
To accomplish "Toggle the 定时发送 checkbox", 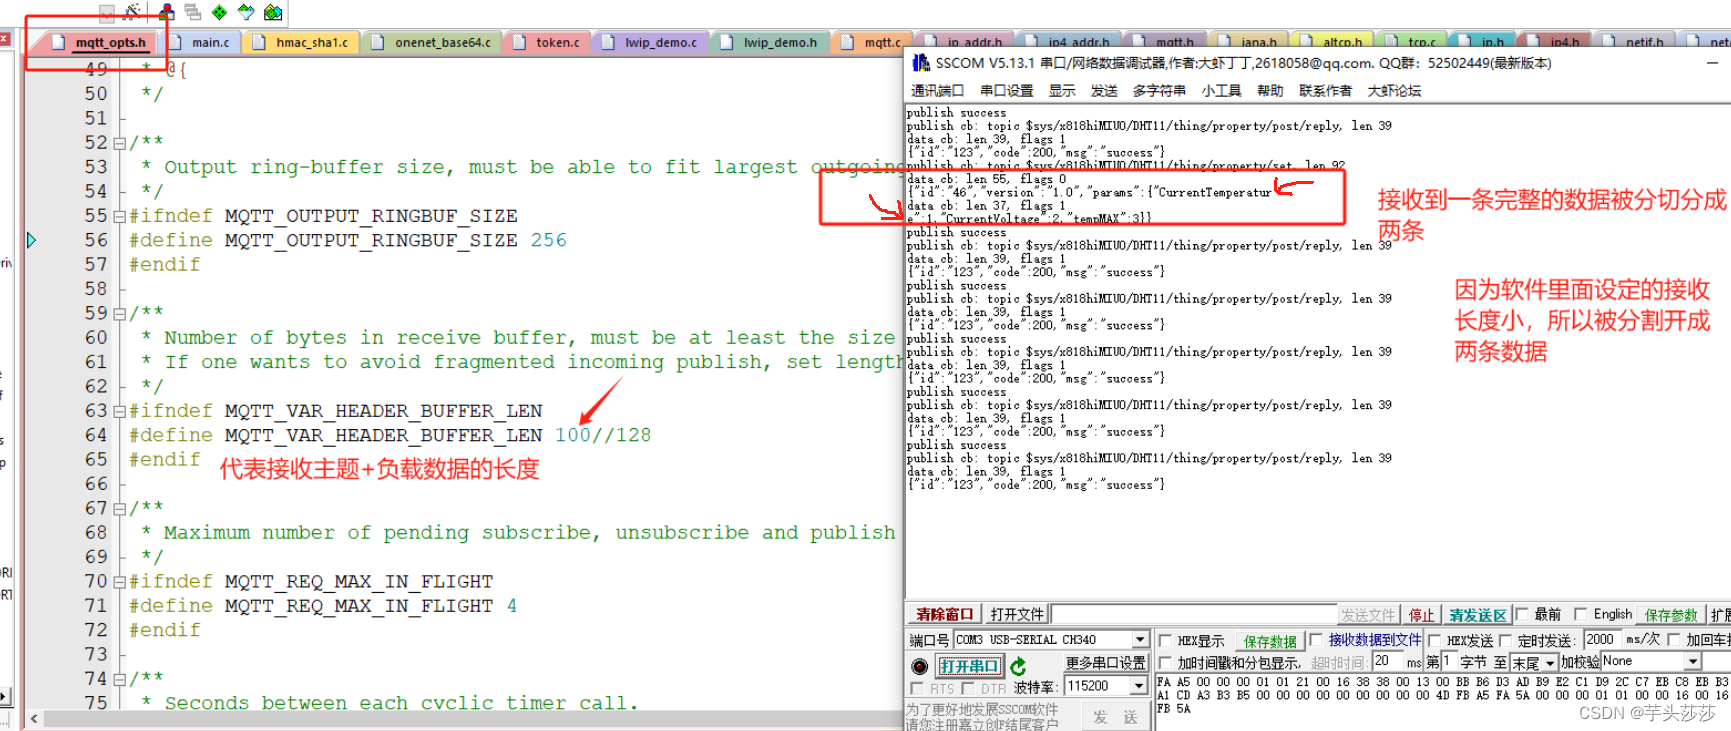I will coord(1505,640).
